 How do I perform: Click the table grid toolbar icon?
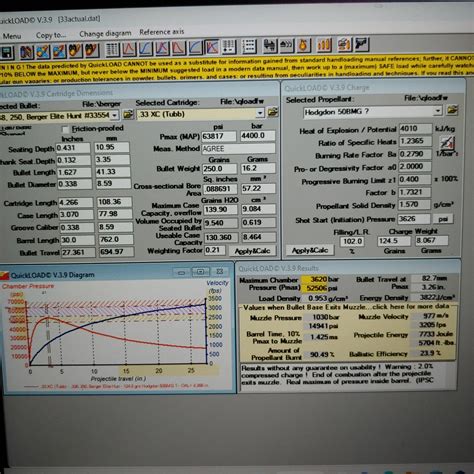tap(112, 49)
